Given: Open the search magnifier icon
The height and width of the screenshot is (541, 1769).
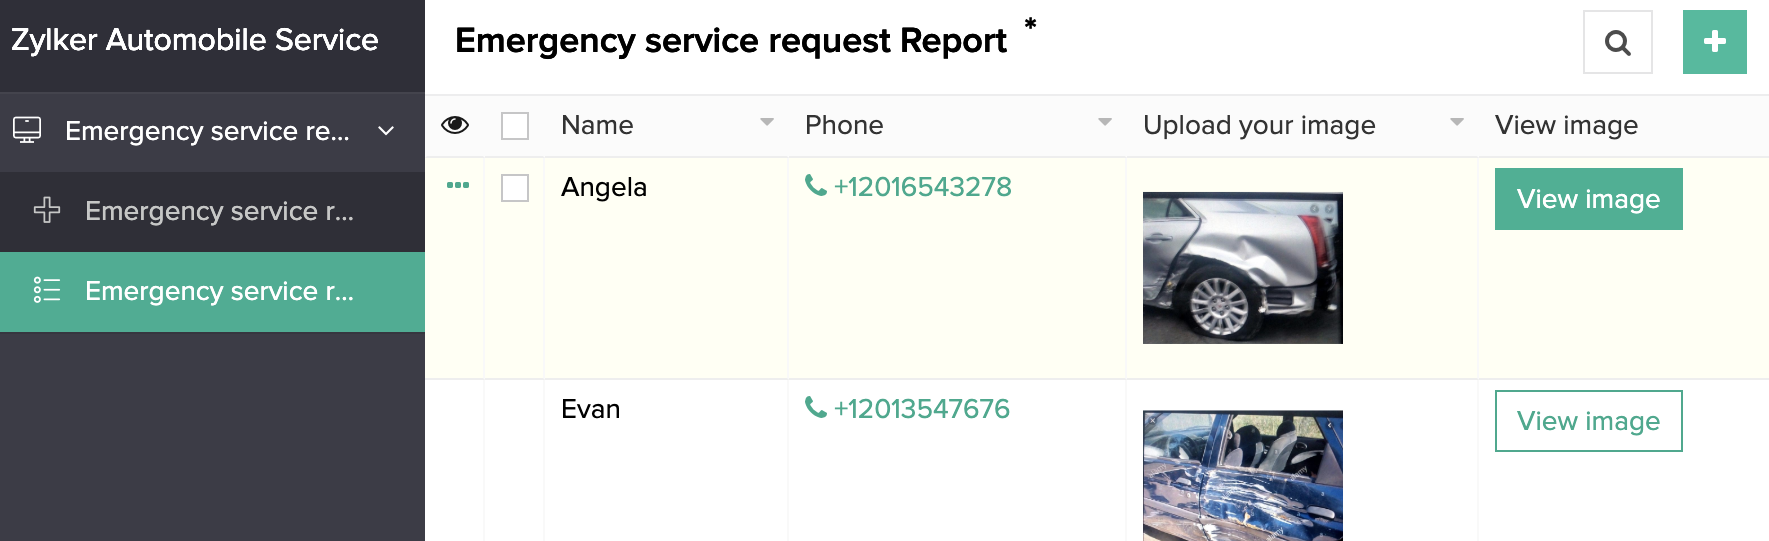Looking at the screenshot, I should pos(1617,43).
